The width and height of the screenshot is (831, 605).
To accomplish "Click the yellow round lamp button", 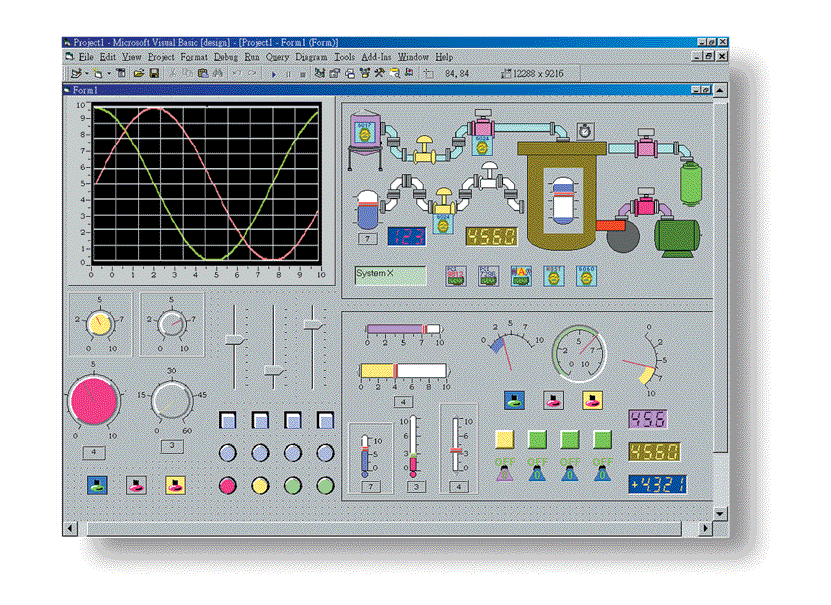I will tap(260, 485).
